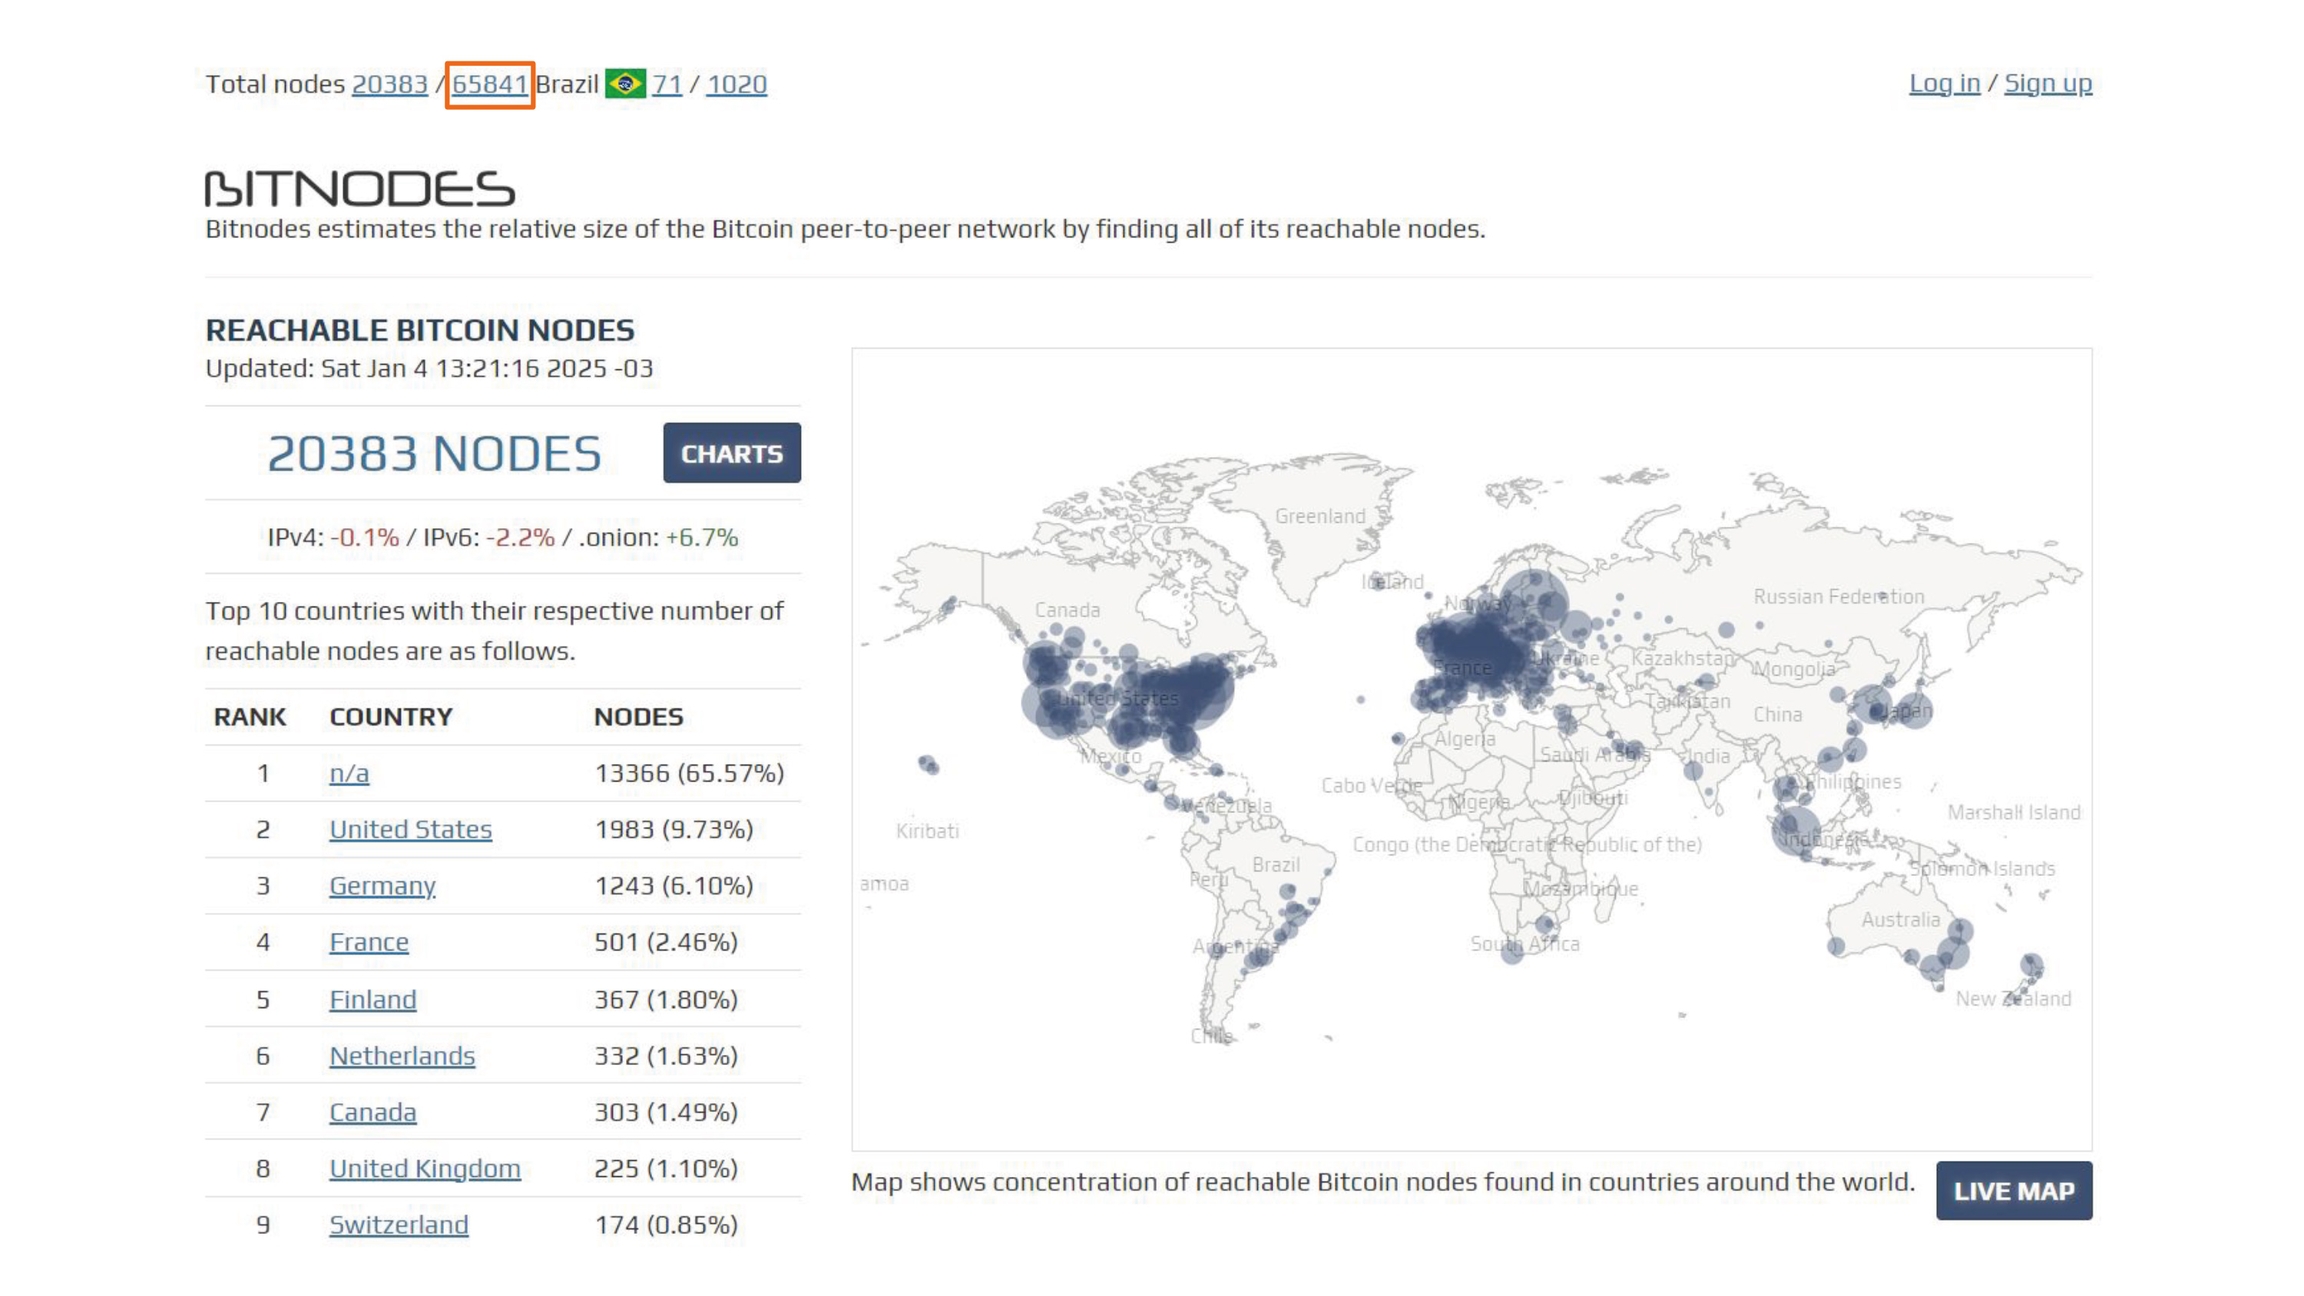The width and height of the screenshot is (2304, 1296).
Task: Open total nodes 20383 link
Action: coord(389,84)
